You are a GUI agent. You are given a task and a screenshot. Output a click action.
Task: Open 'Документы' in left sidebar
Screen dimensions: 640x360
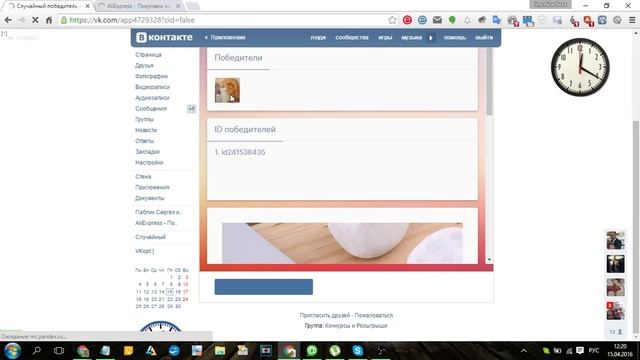pyautogui.click(x=149, y=198)
